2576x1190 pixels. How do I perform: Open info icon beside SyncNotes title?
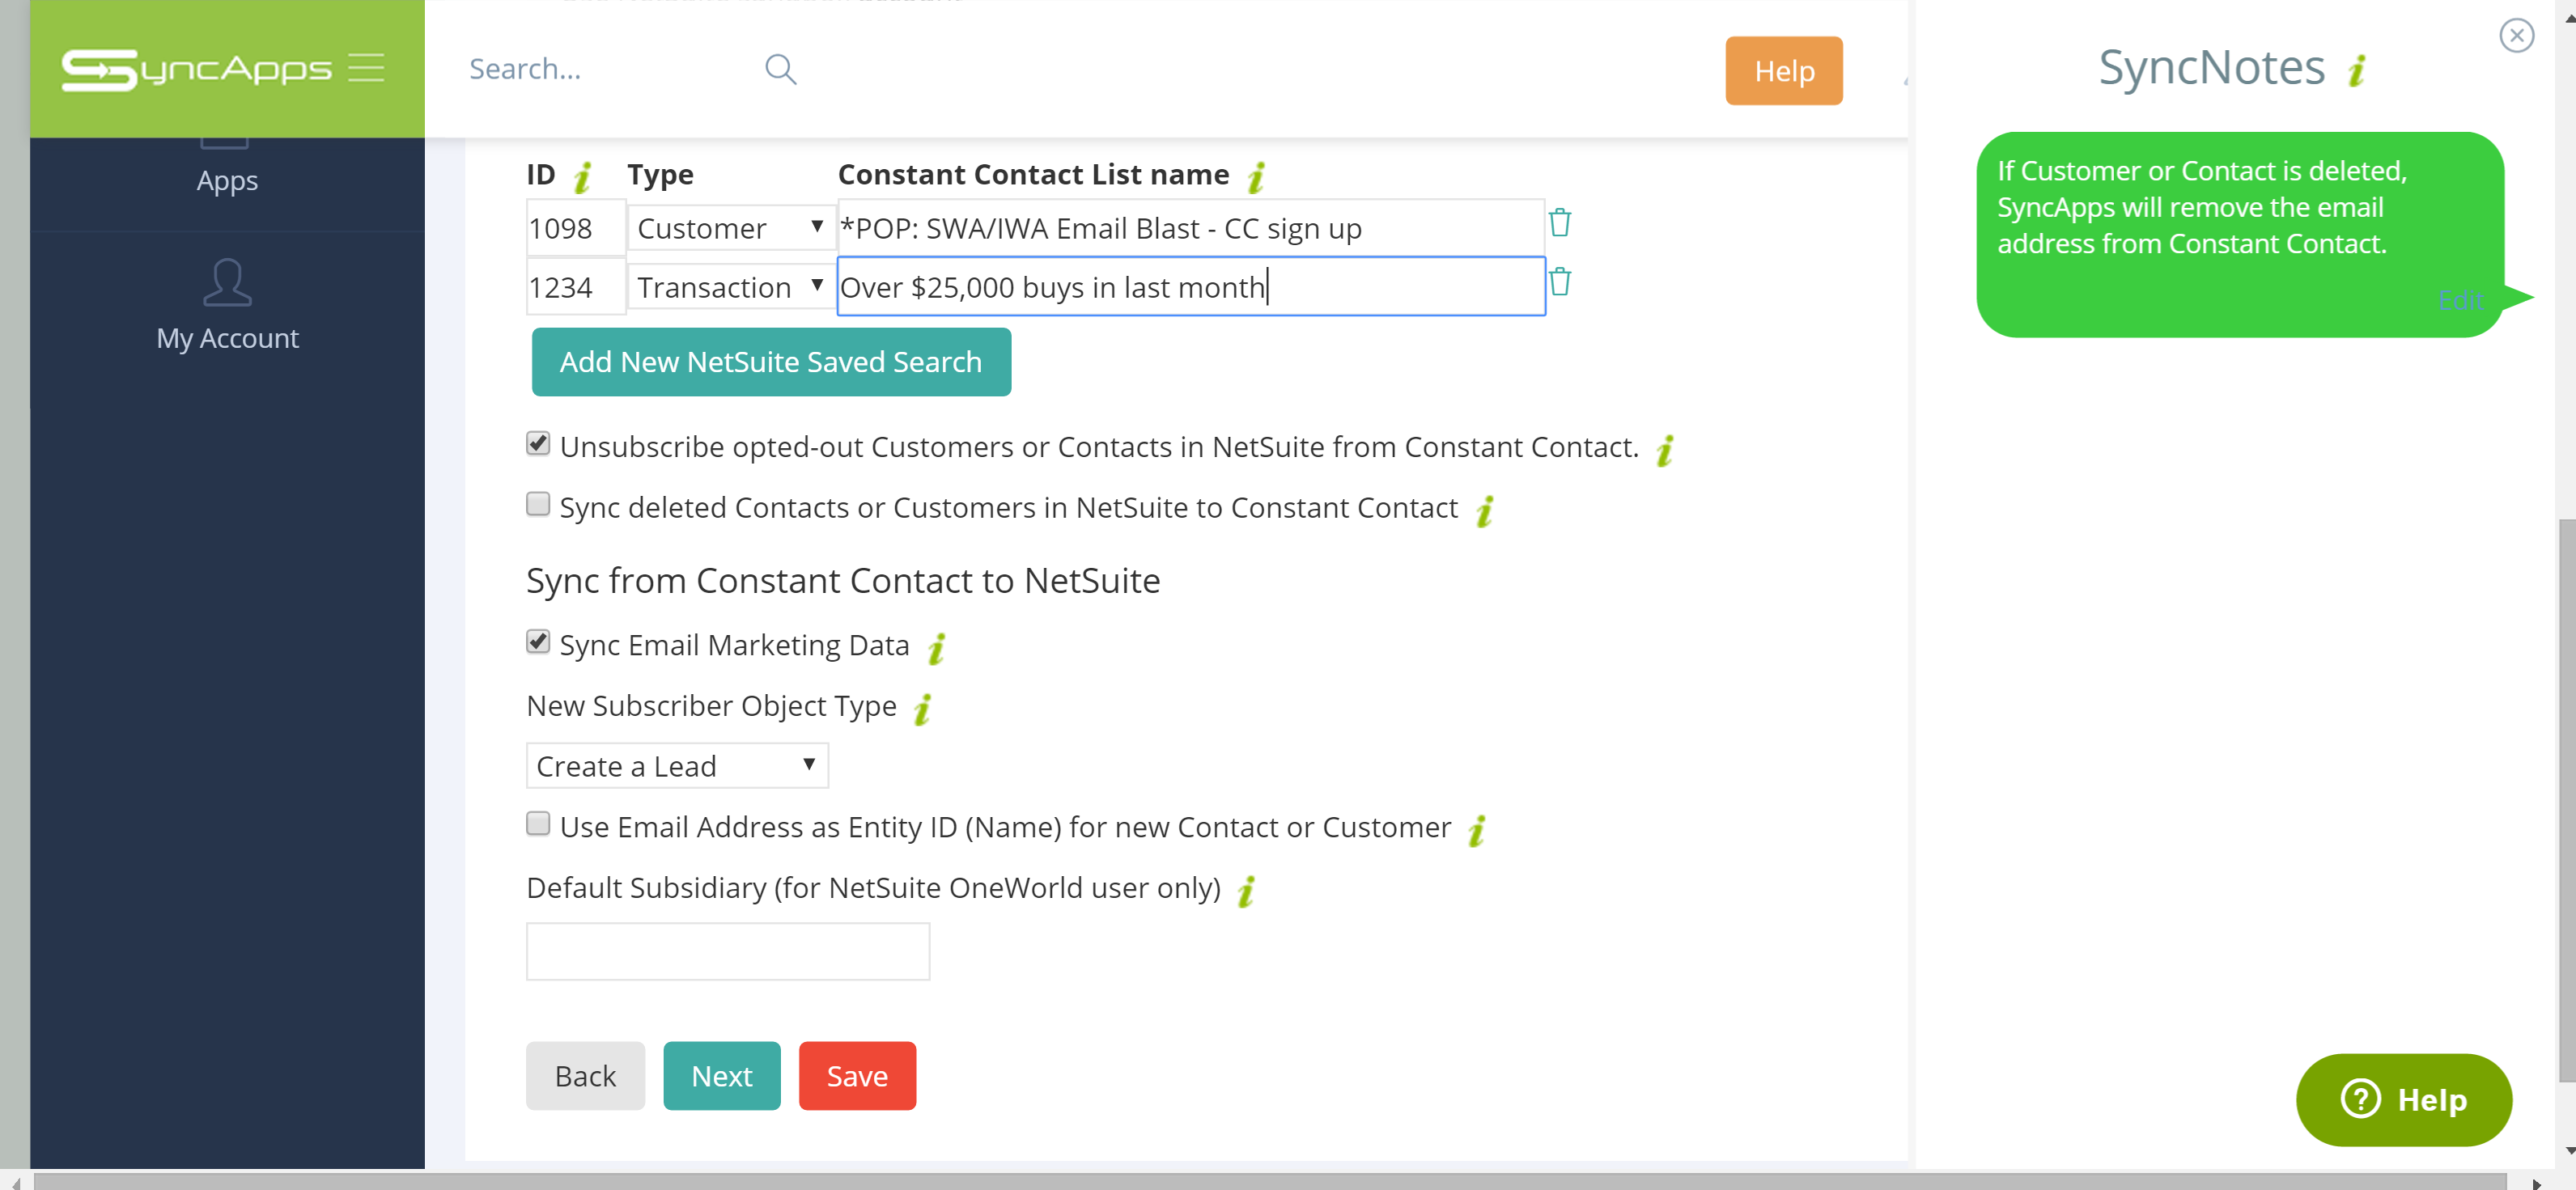[x=2357, y=70]
